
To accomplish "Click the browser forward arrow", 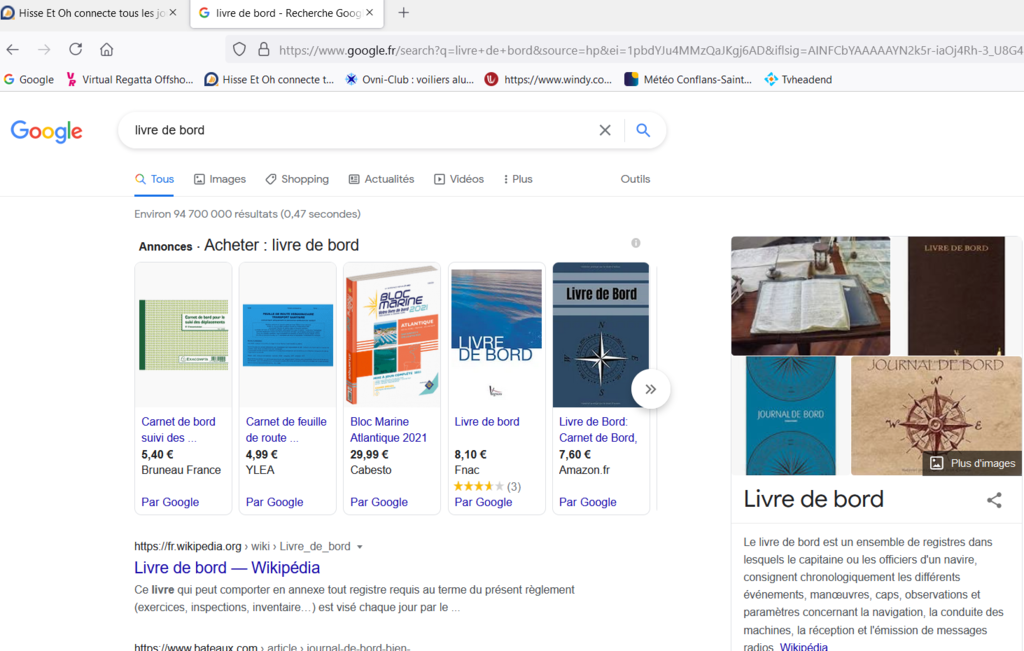I will pyautogui.click(x=44, y=50).
